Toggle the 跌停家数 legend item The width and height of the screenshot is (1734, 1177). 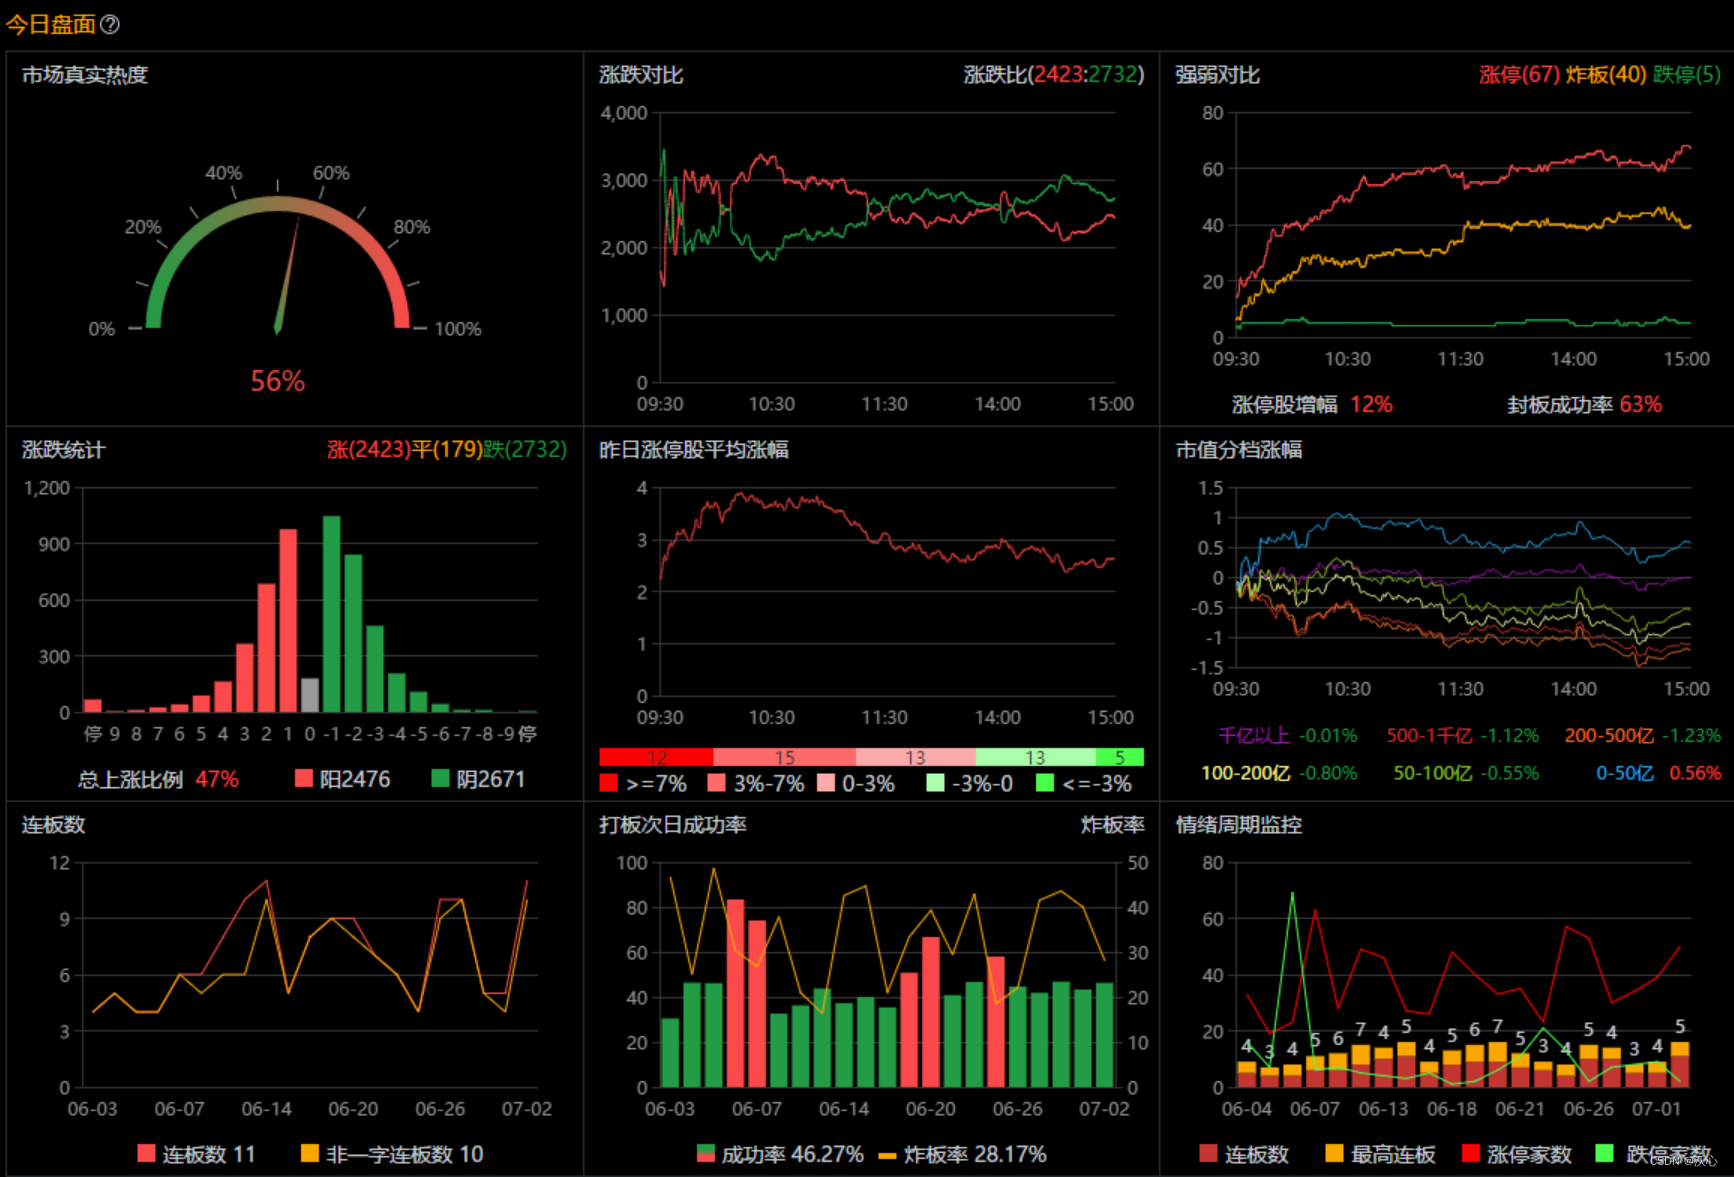point(1654,1154)
